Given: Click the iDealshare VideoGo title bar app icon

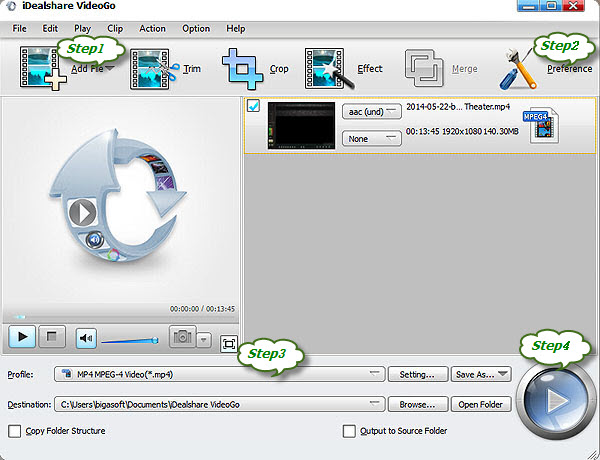Looking at the screenshot, I should 11,5.
